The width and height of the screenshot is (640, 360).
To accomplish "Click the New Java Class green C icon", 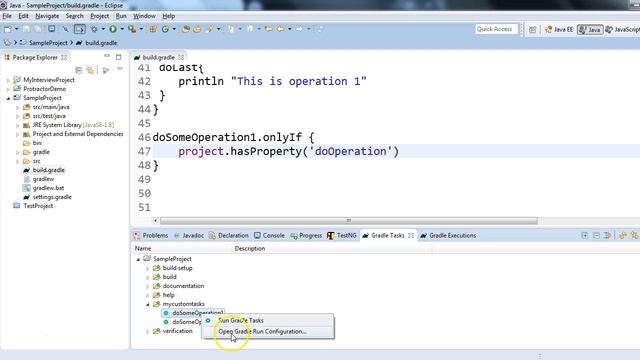I will click(x=165, y=29).
